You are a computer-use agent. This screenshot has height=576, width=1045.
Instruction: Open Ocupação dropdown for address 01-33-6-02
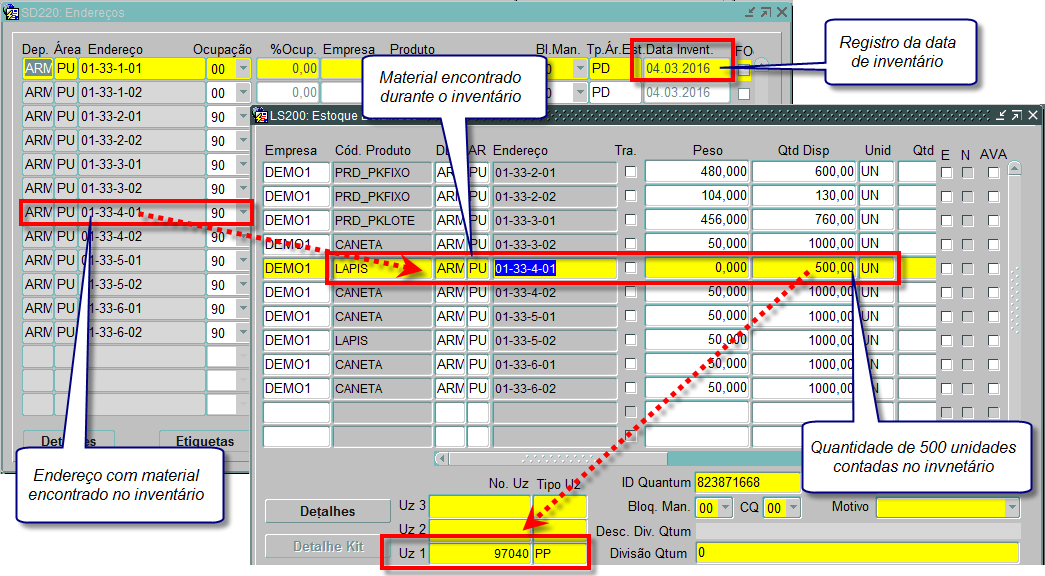tap(243, 333)
